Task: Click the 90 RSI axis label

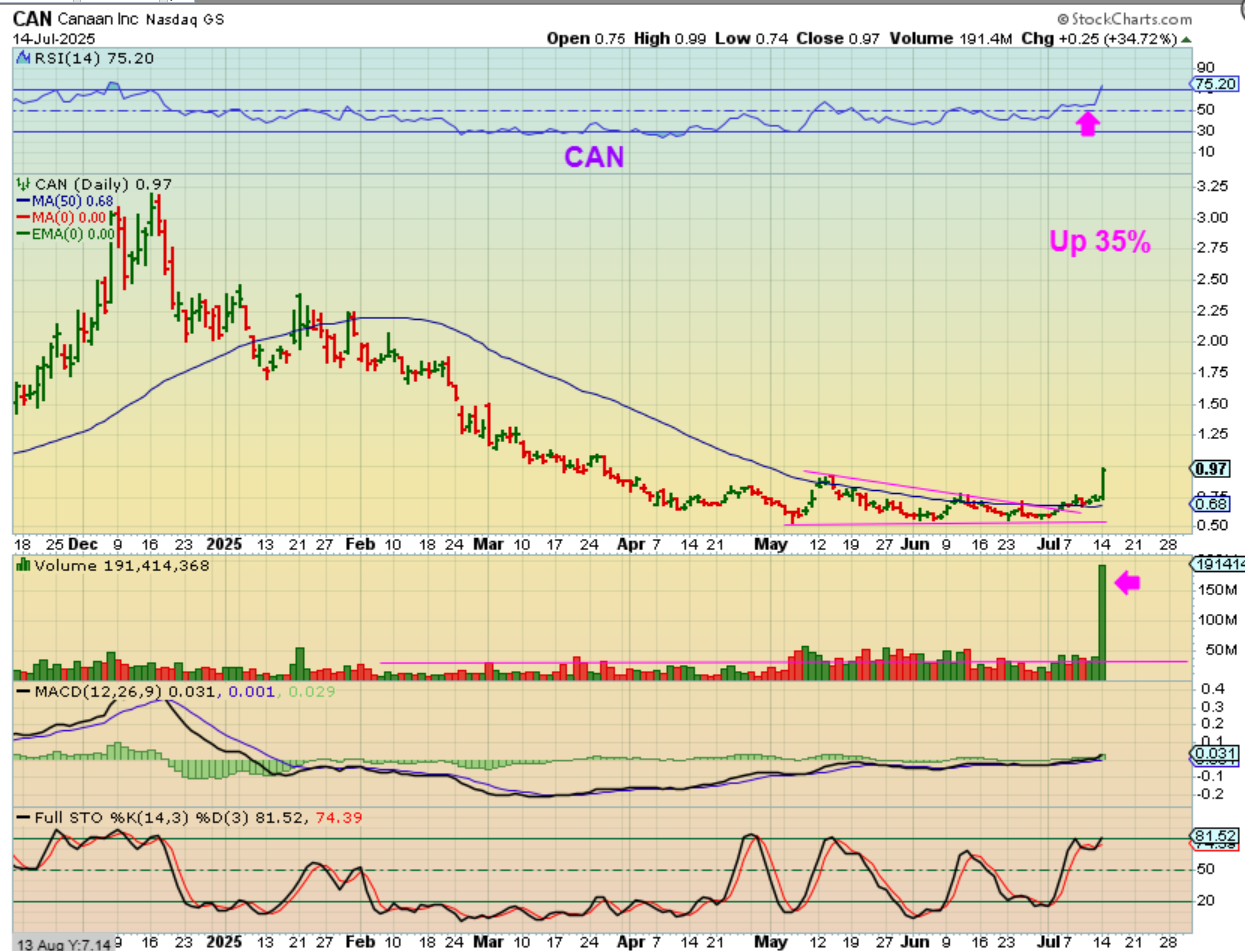Action: pyautogui.click(x=1204, y=67)
